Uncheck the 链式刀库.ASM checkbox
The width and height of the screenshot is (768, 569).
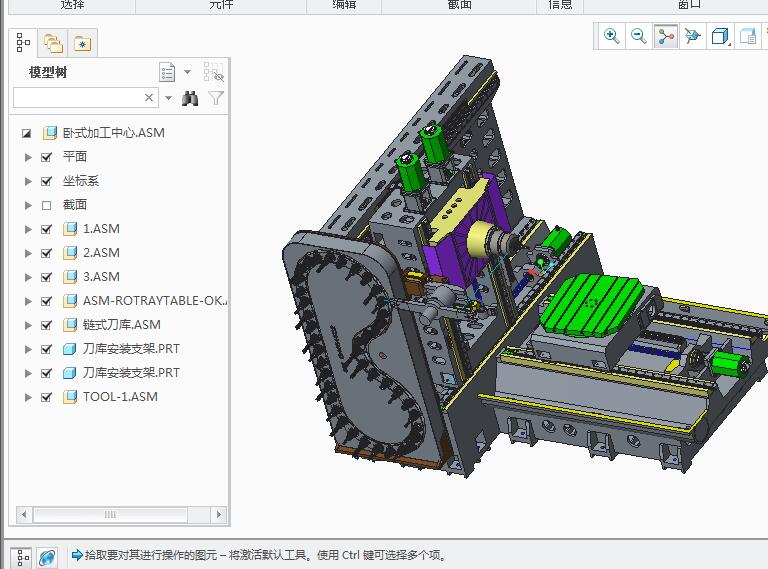click(x=47, y=325)
